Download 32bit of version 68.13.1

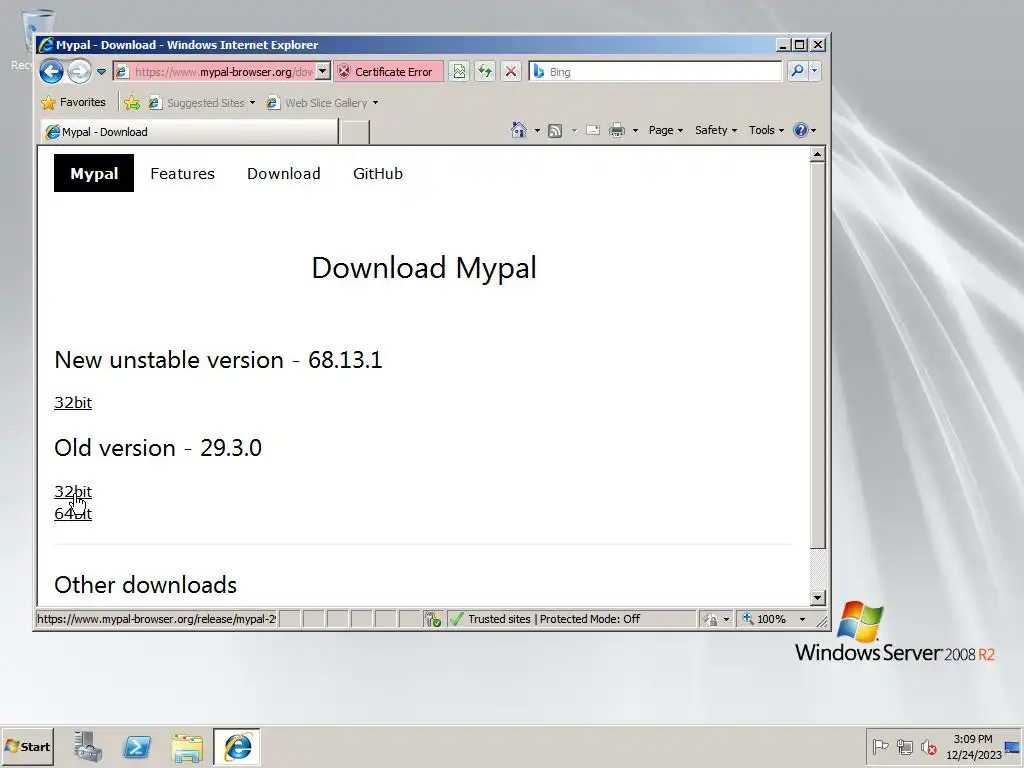[x=73, y=402]
